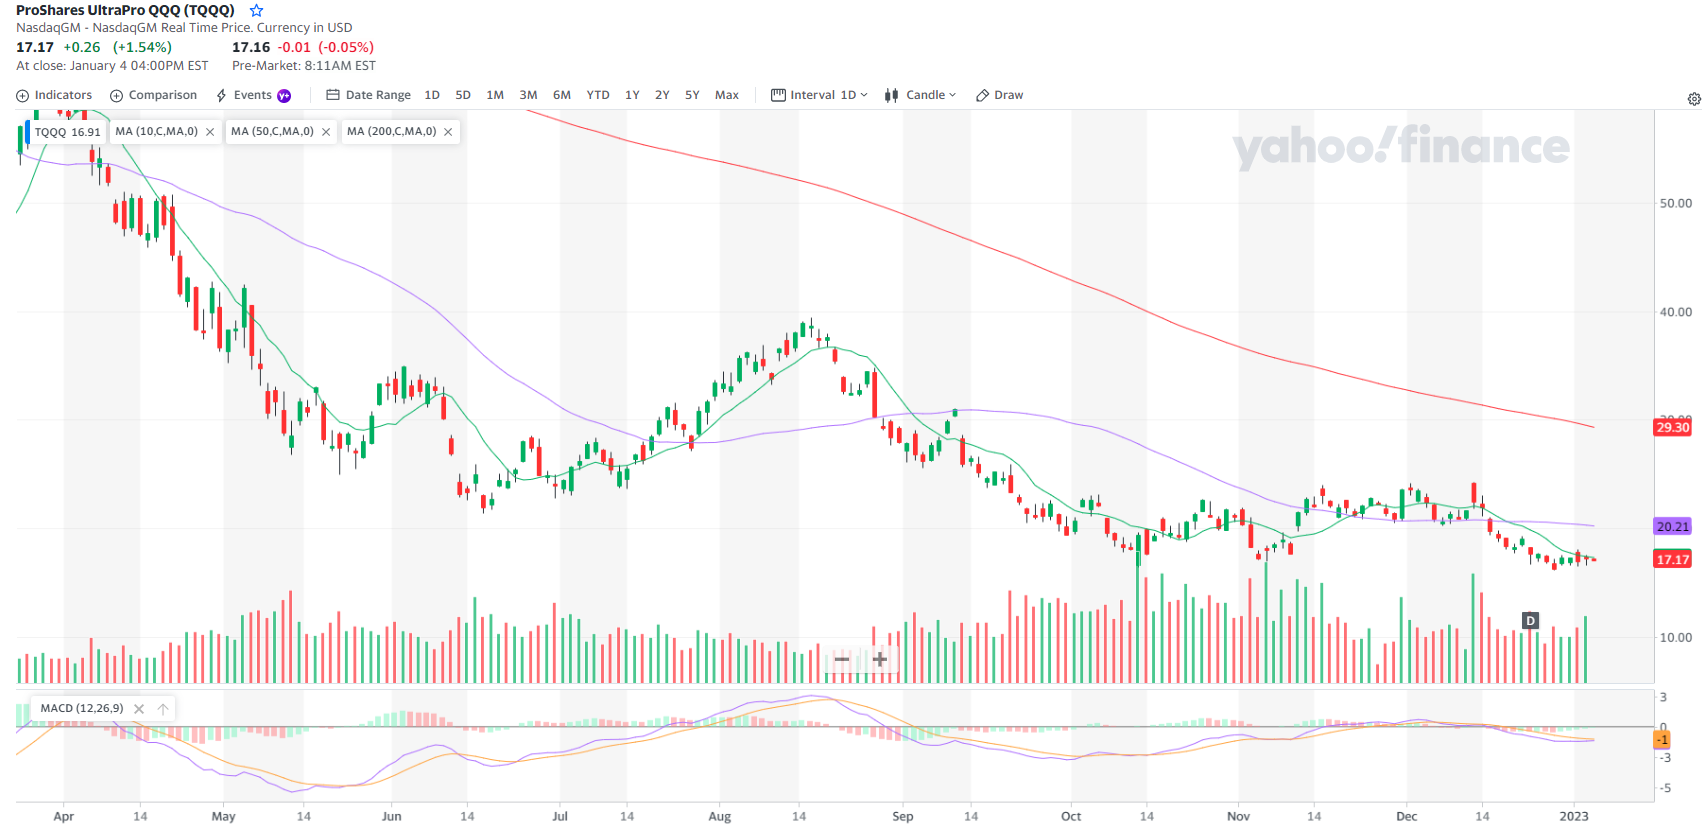Viewport: 1702px width, 826px height.
Task: Click the Yahoo Plus badge next to Events
Action: pos(284,96)
